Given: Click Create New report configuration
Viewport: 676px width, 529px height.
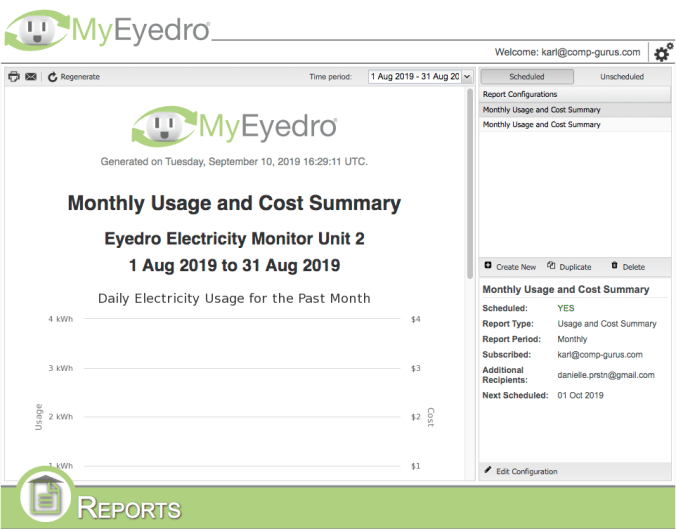Looking at the screenshot, I should pyautogui.click(x=510, y=267).
